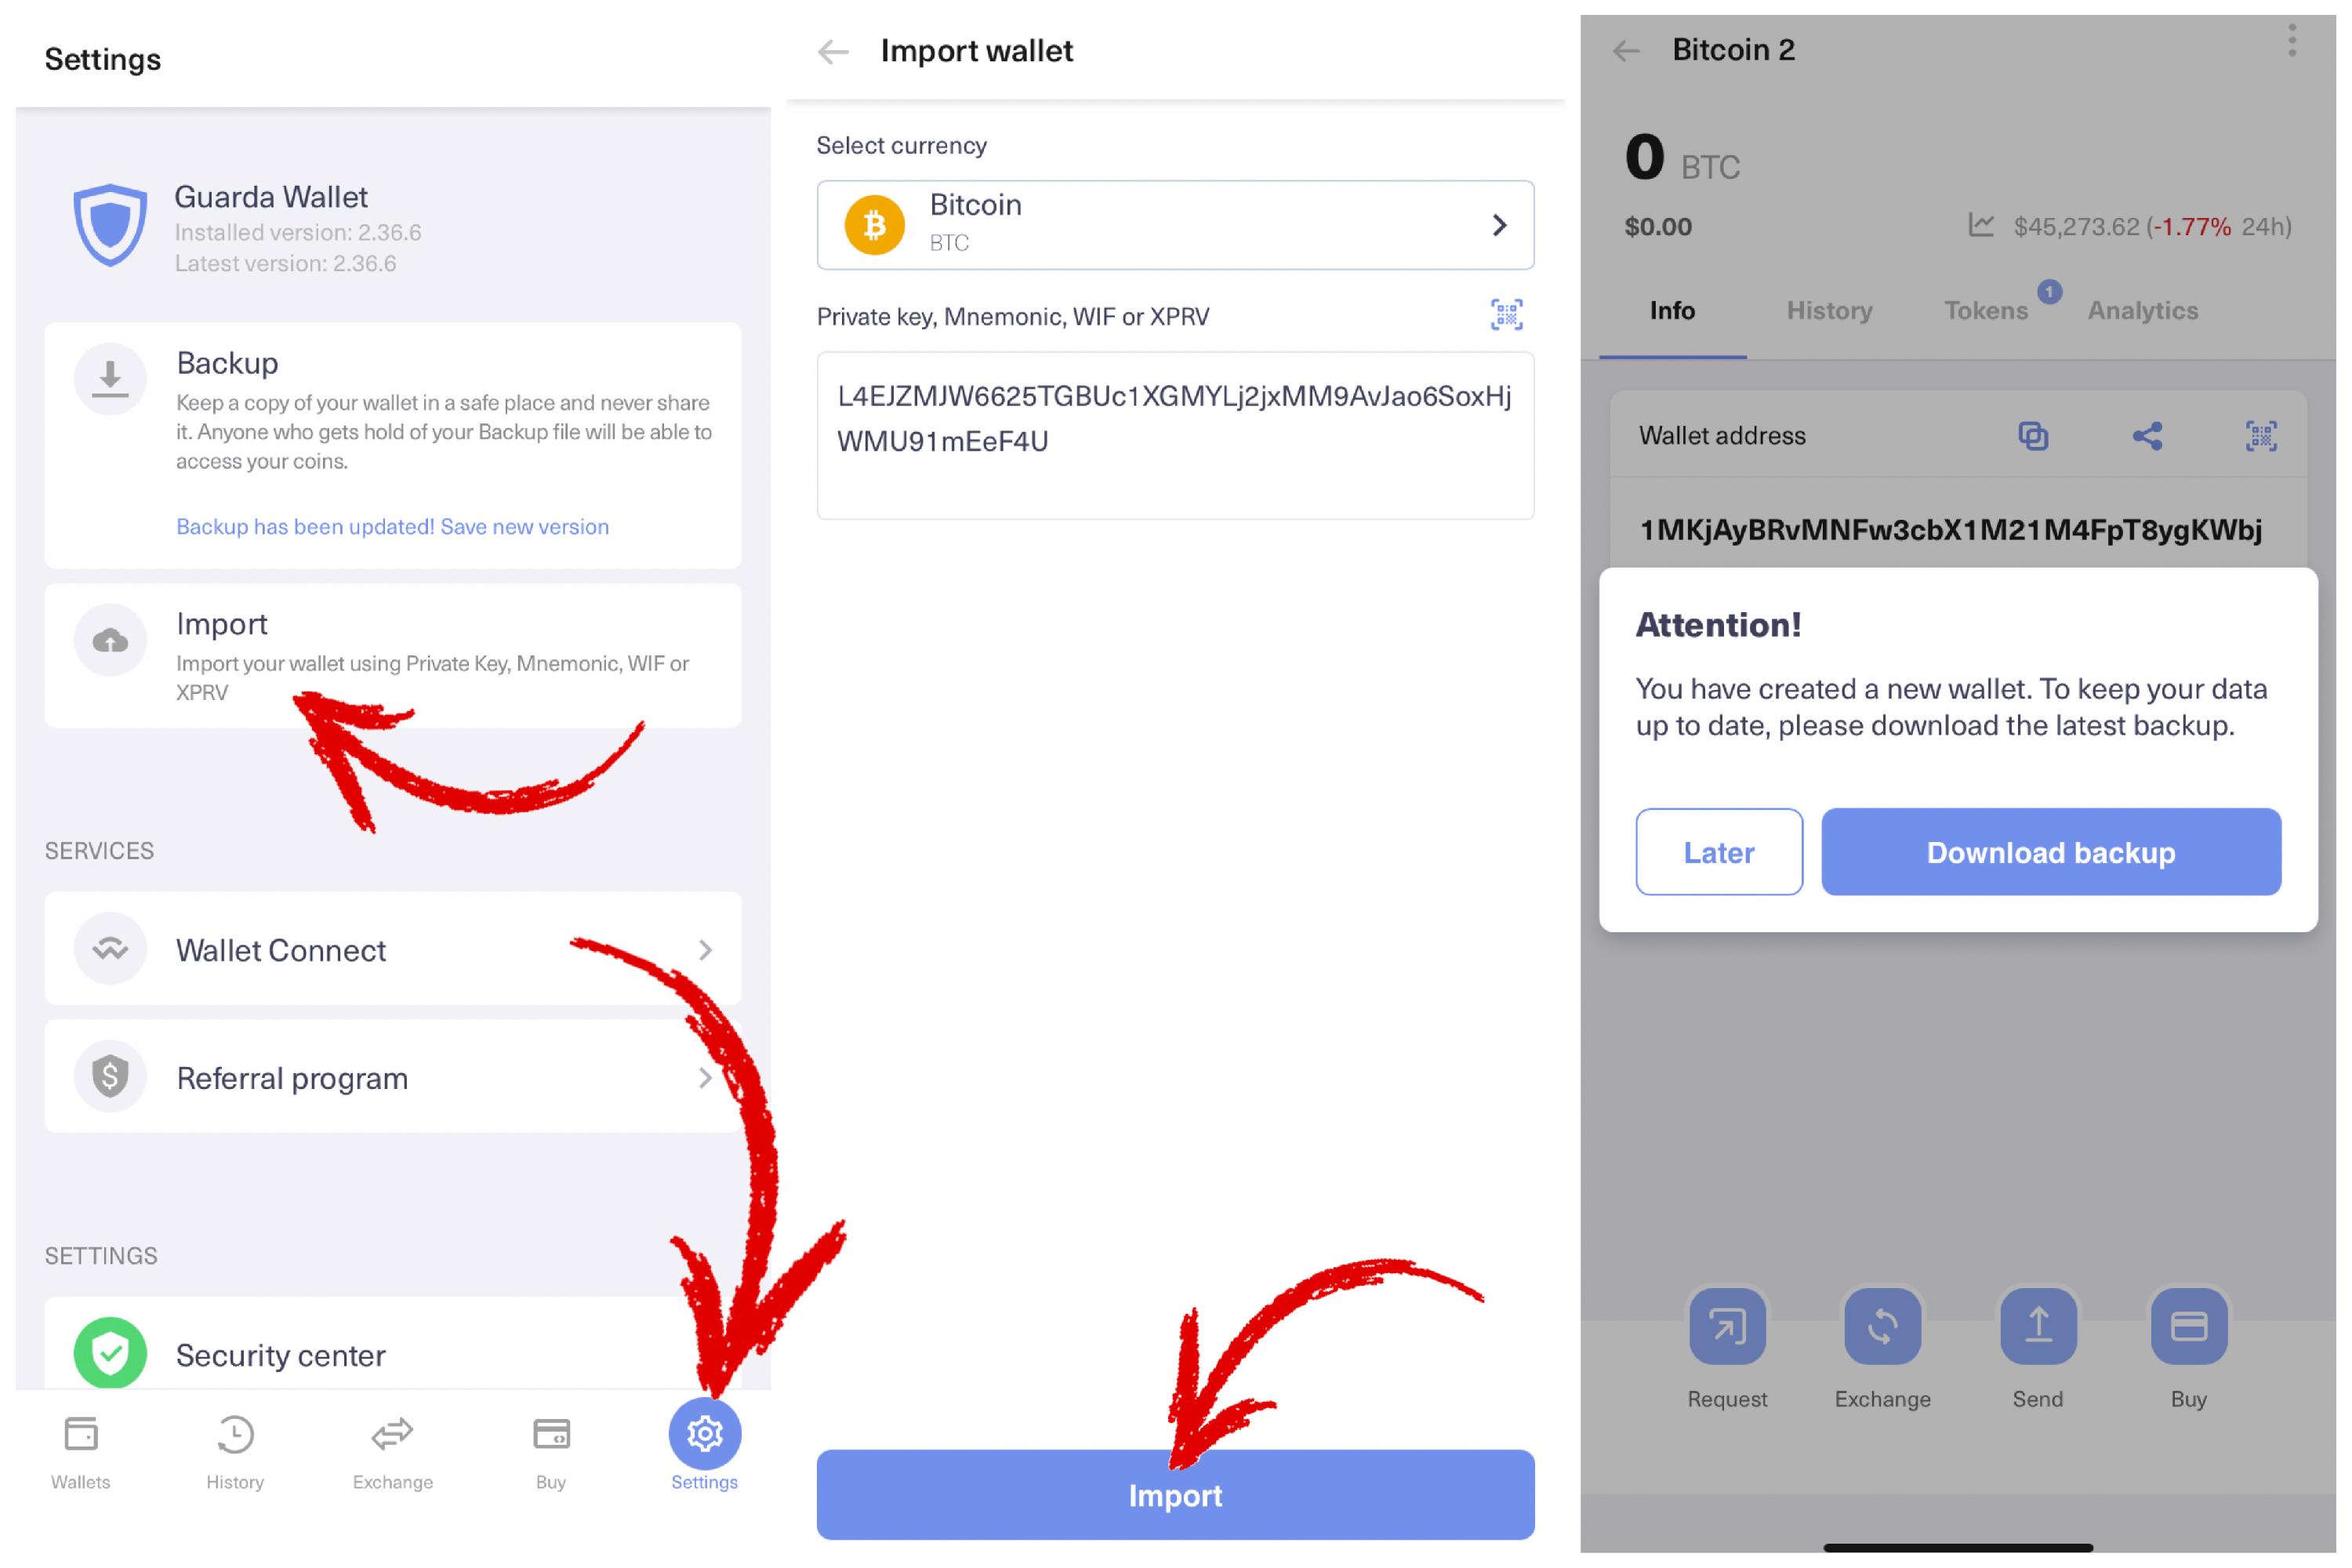
Task: Click the QR code display icon for wallet address
Action: tap(2261, 436)
